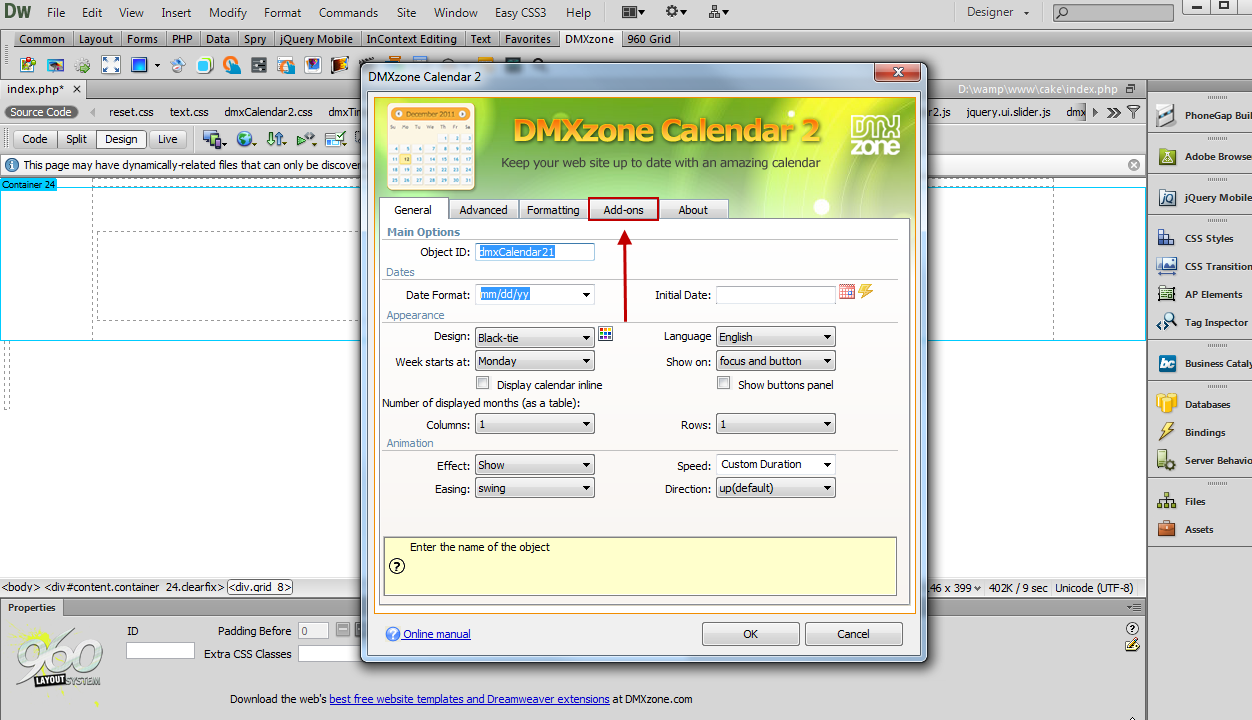This screenshot has width=1252, height=720.
Task: Enable Show buttons panel checkbox
Action: point(724,384)
